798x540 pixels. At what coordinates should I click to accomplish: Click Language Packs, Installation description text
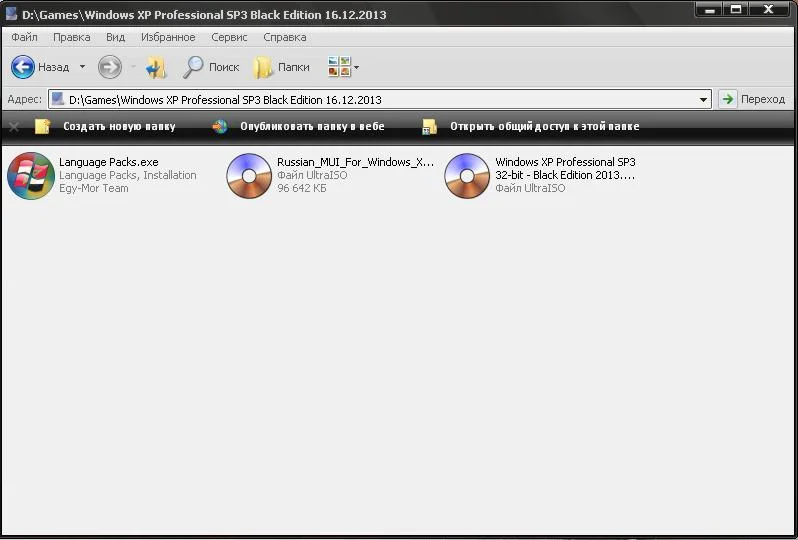point(128,175)
